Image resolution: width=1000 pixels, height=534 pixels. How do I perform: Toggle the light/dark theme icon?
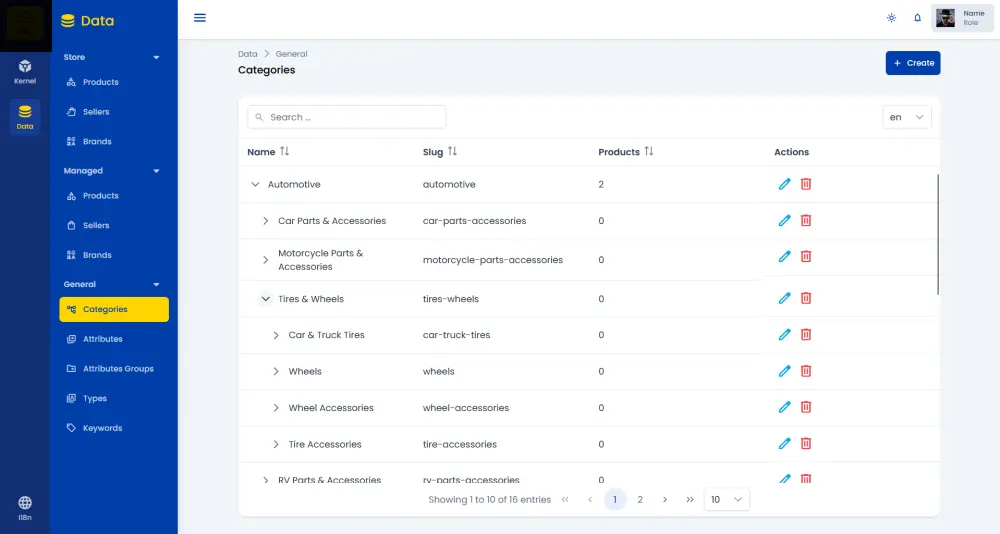point(892,18)
